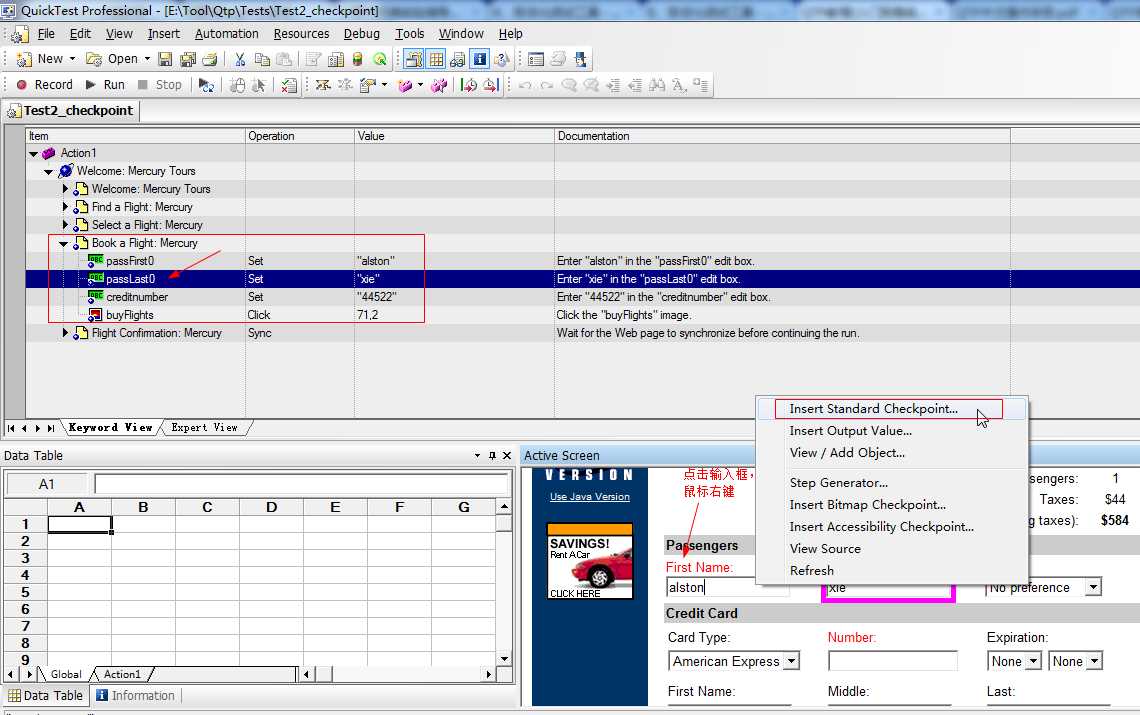Open the Card Type American Express dropdown
Screen dimensions: 1140x715
click(x=792, y=661)
